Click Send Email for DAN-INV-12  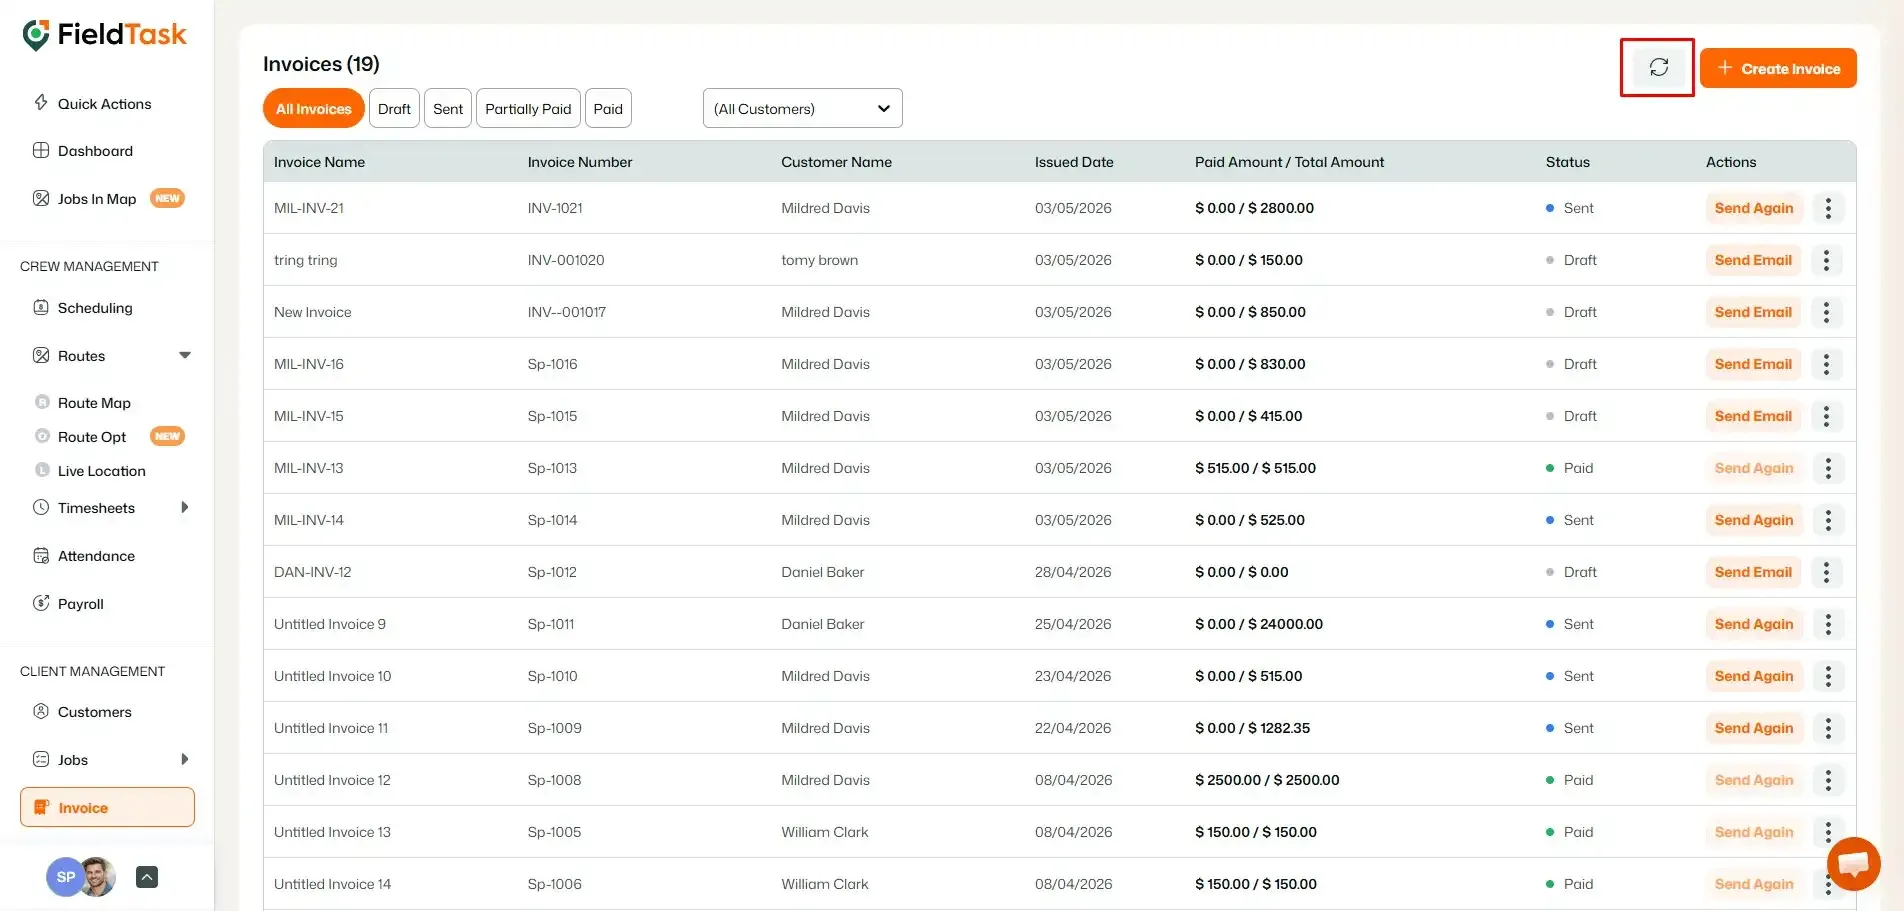tap(1753, 572)
